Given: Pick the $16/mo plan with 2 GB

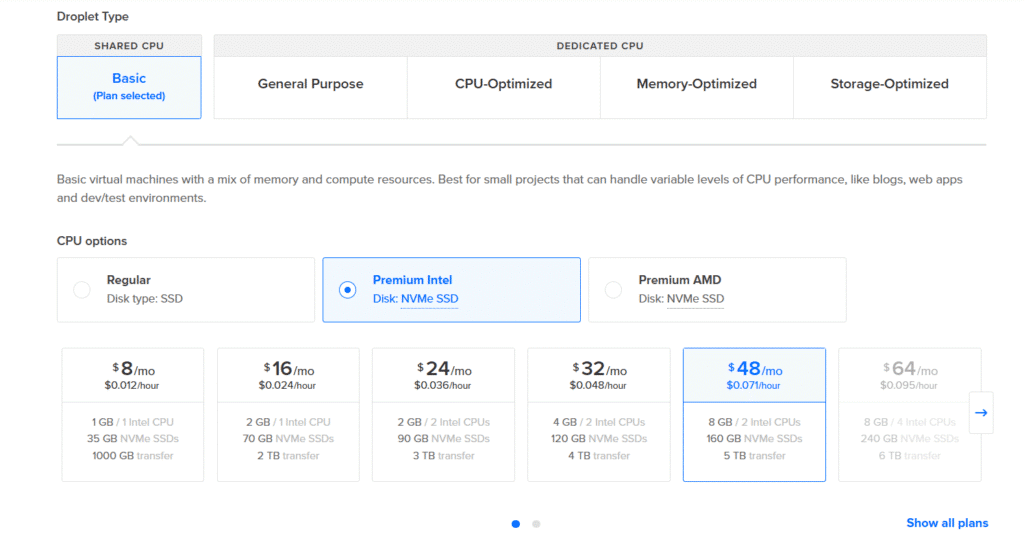Looking at the screenshot, I should (x=288, y=415).
